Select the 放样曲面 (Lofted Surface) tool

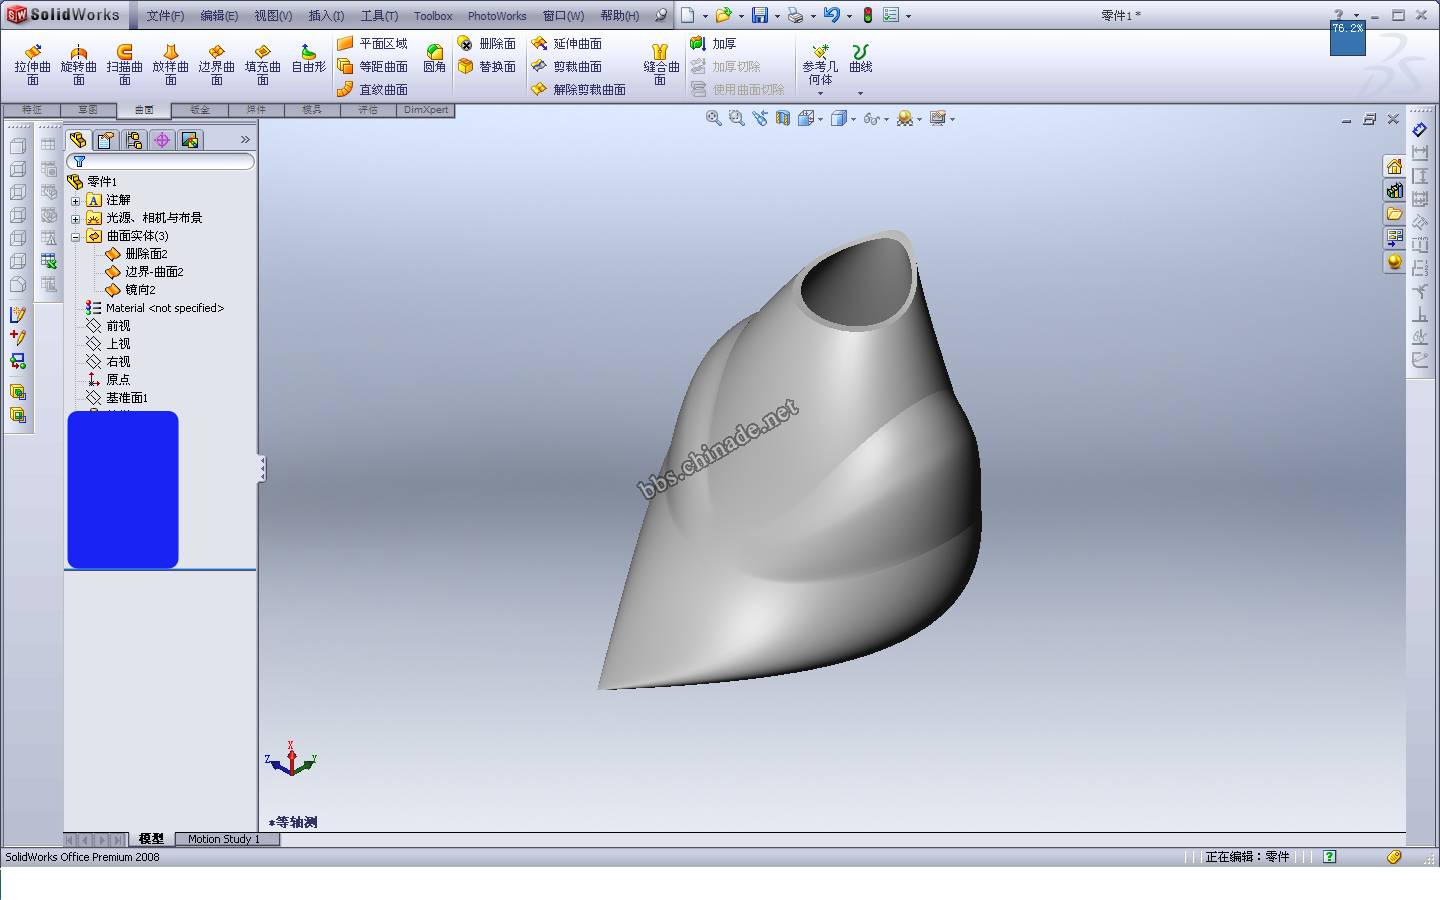170,64
